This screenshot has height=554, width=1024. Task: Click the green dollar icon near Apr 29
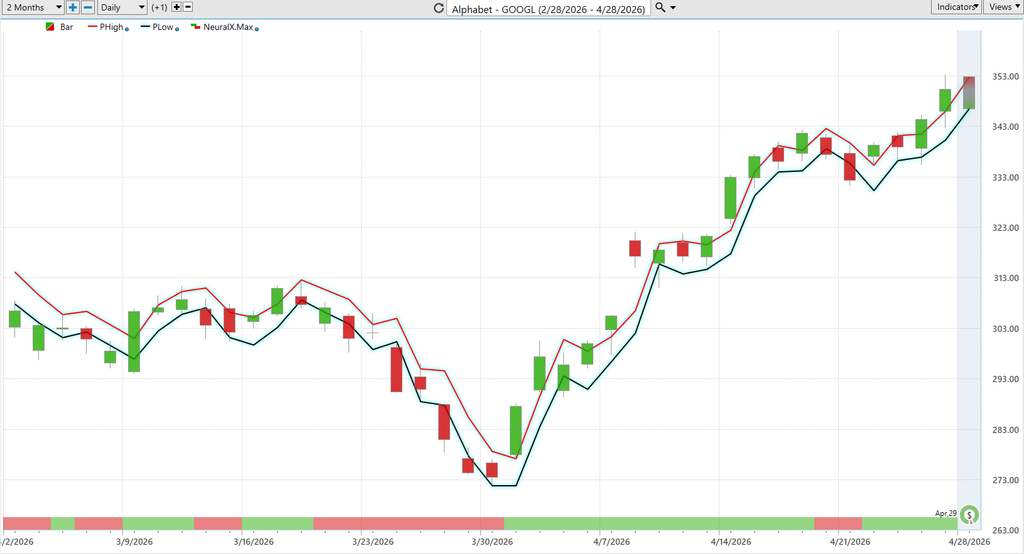click(x=970, y=515)
